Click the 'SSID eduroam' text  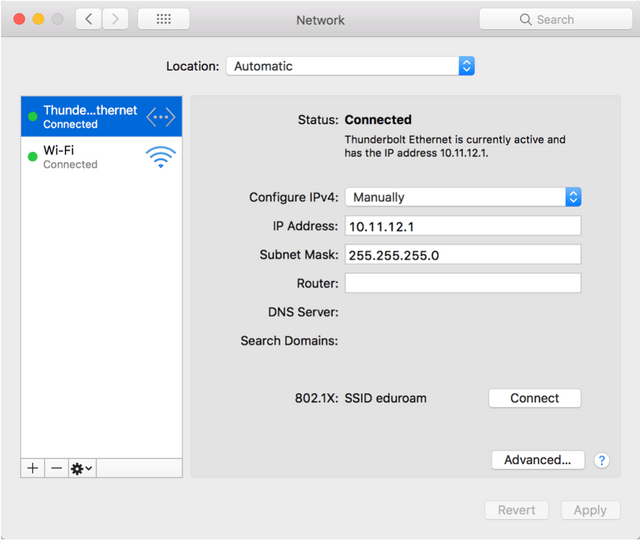[x=385, y=398]
